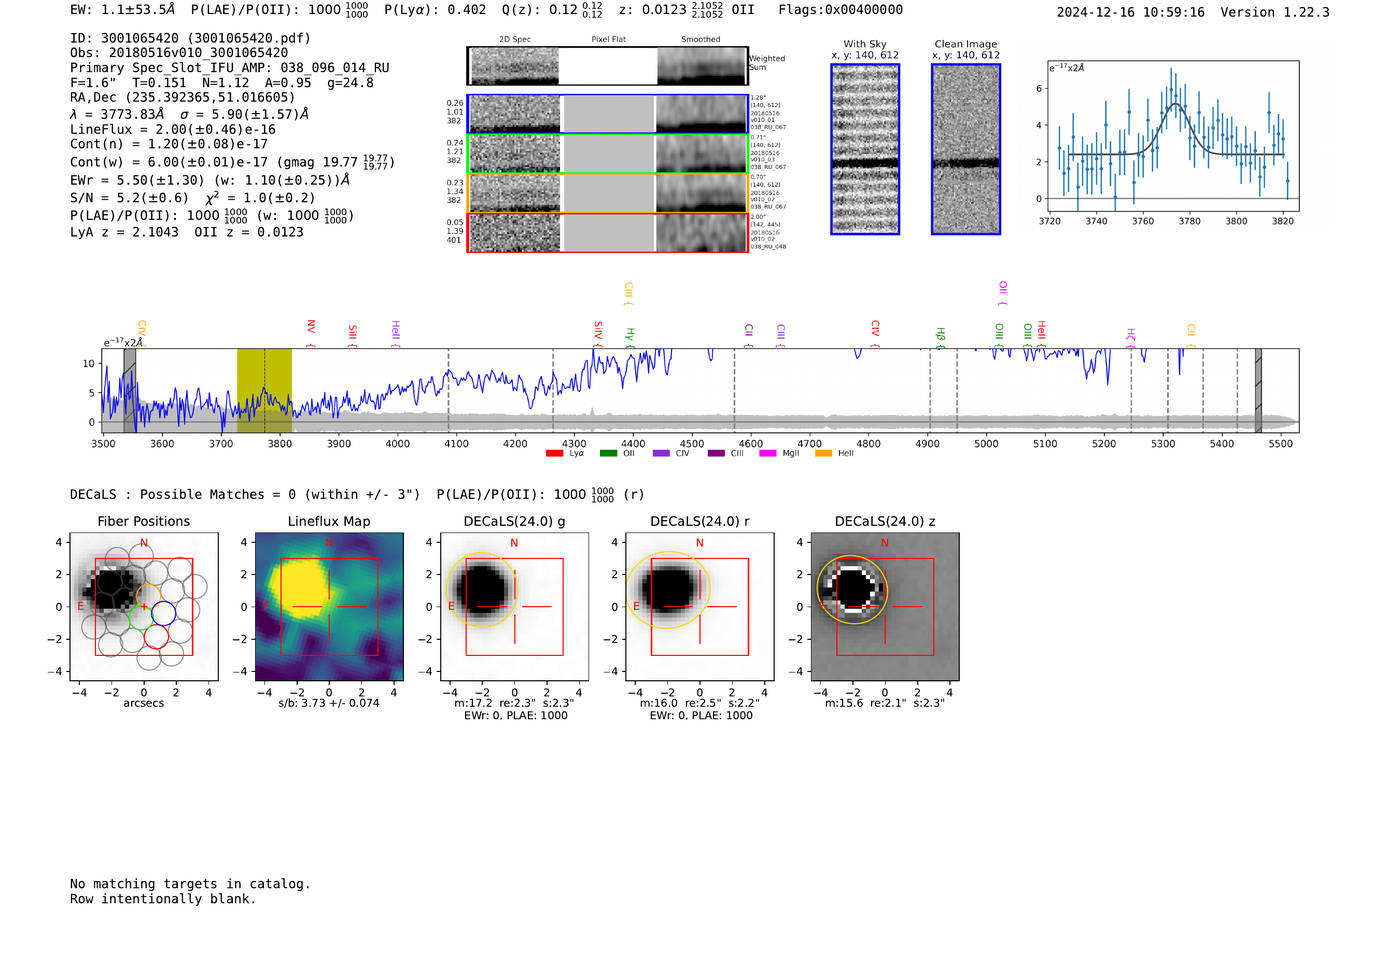Open the Lineflux Map image
Image resolution: width=1400 pixels, height=953 pixels.
329,606
